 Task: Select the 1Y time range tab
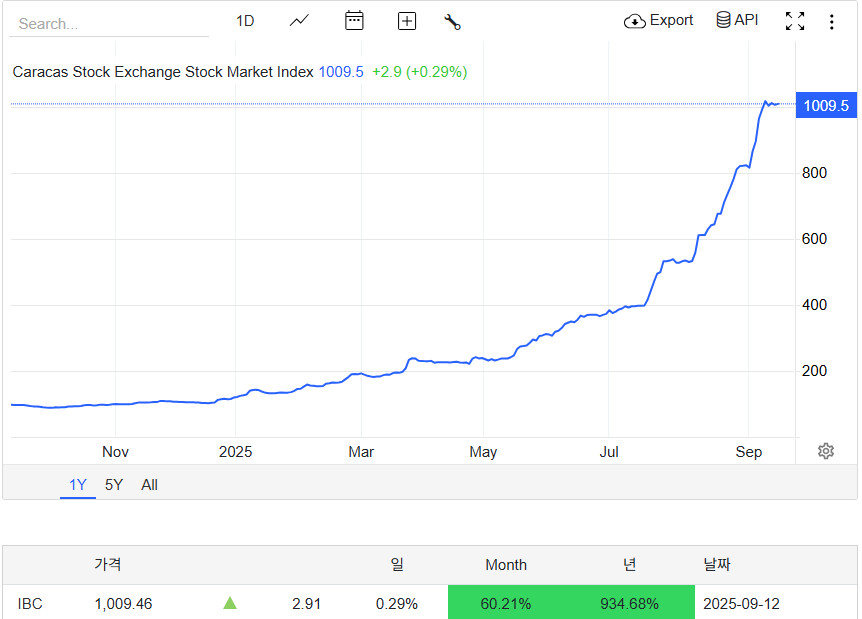(x=78, y=485)
